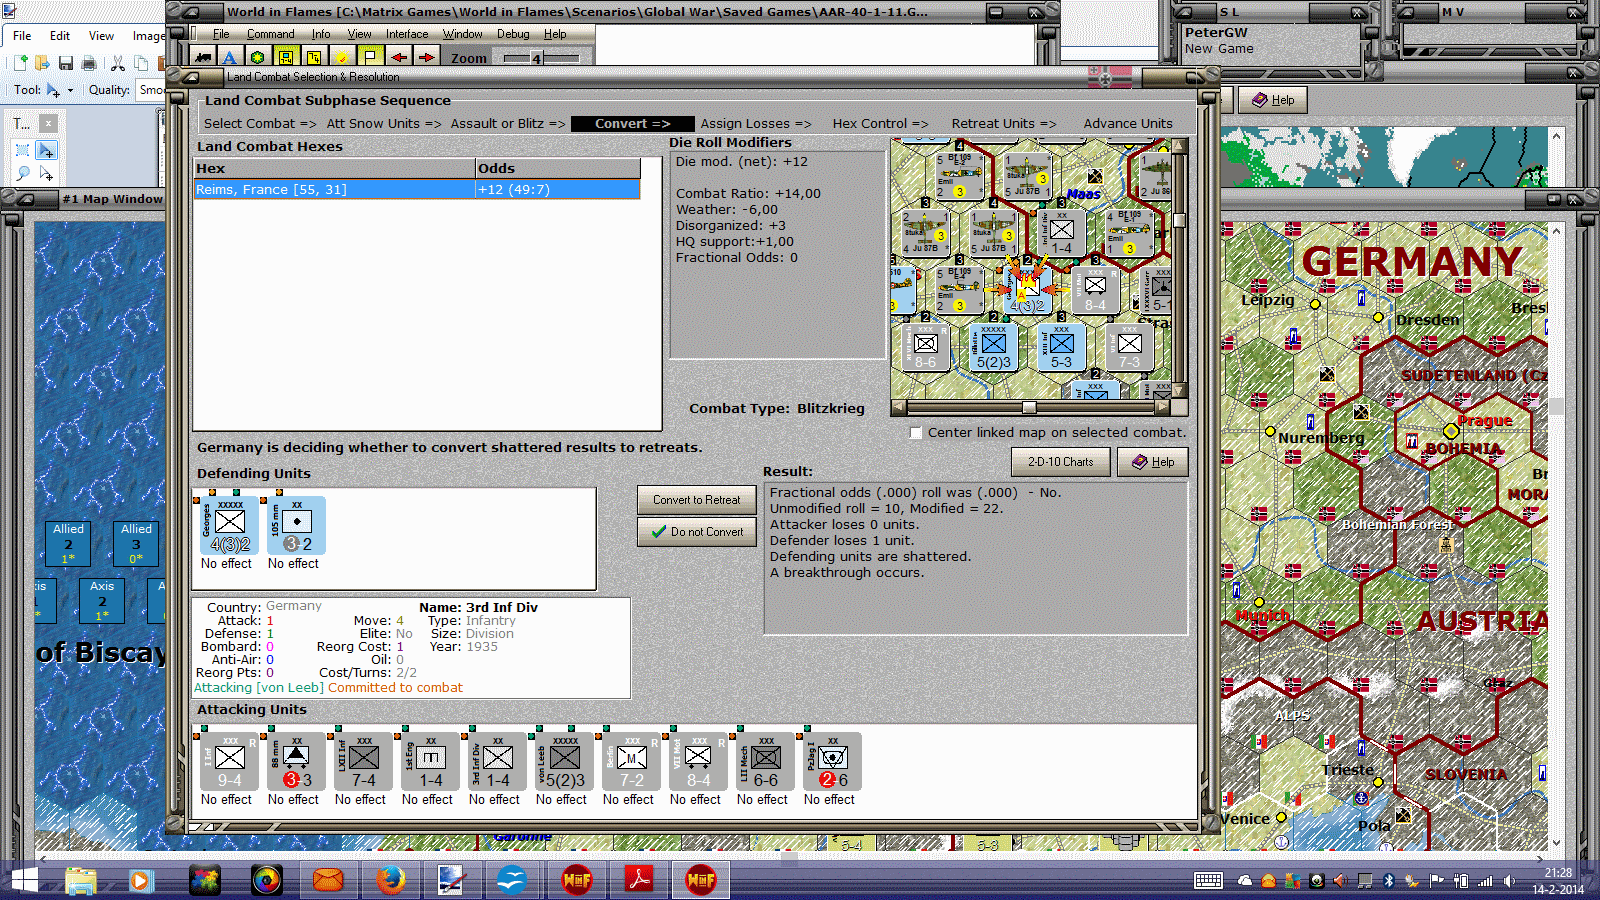The height and width of the screenshot is (900, 1600).
Task: Click the Axis 2 counter on the map
Action: tap(102, 600)
